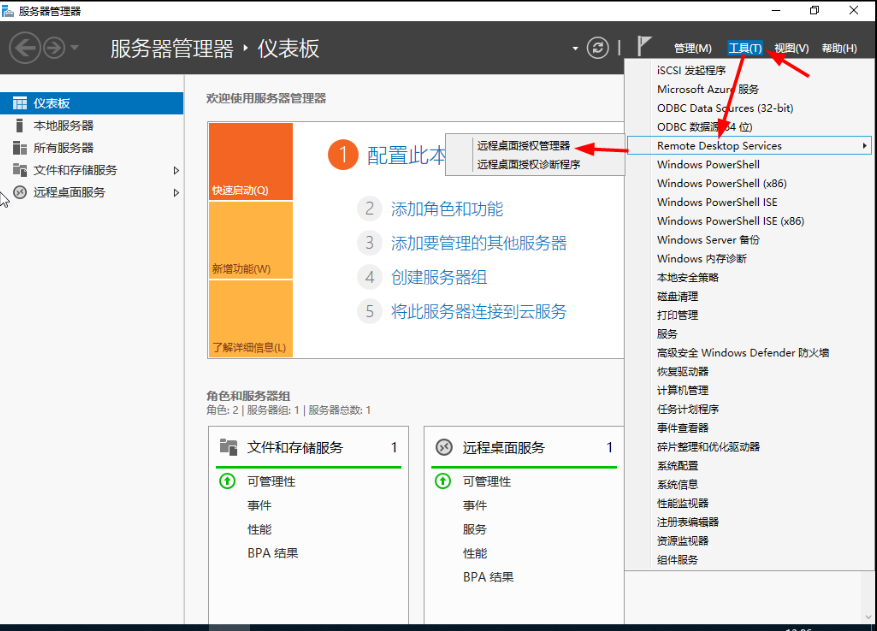
Task: Click 可管理性 in 文件和存储服务 tile
Action: point(271,482)
